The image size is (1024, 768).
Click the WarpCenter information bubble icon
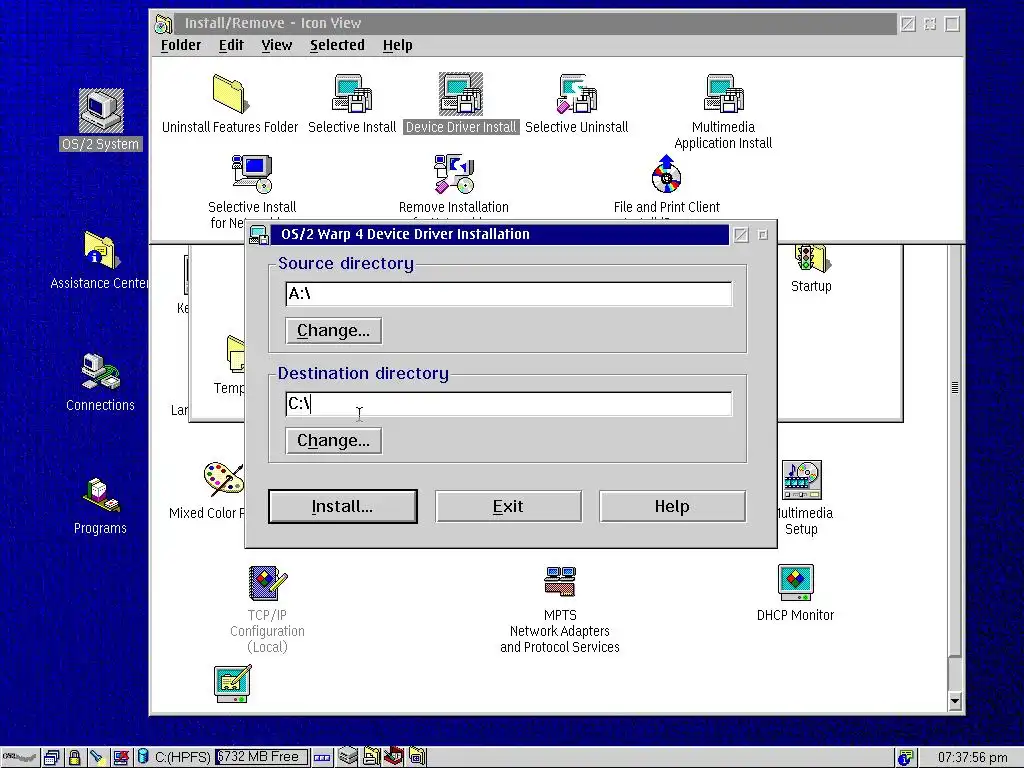905,758
